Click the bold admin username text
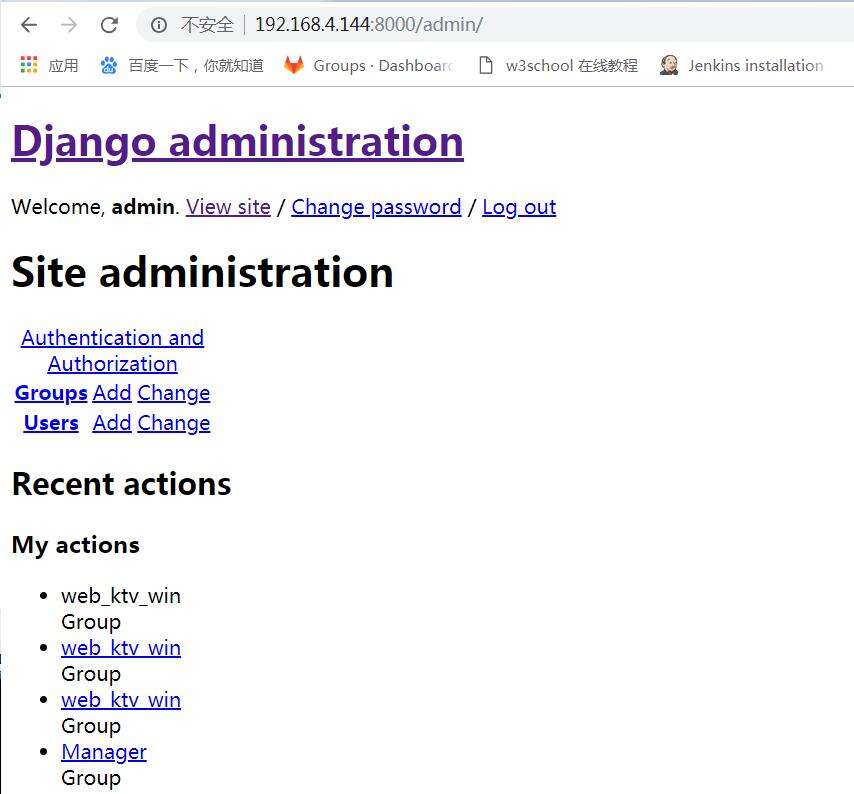The width and height of the screenshot is (854, 794). point(143,207)
